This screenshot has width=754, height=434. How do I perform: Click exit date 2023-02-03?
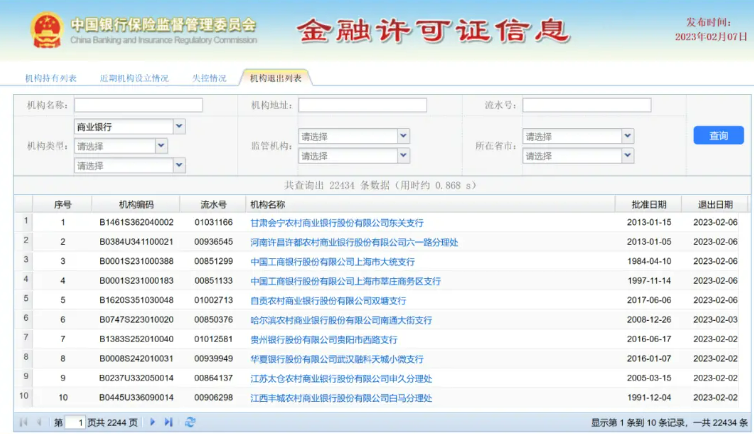click(x=716, y=320)
